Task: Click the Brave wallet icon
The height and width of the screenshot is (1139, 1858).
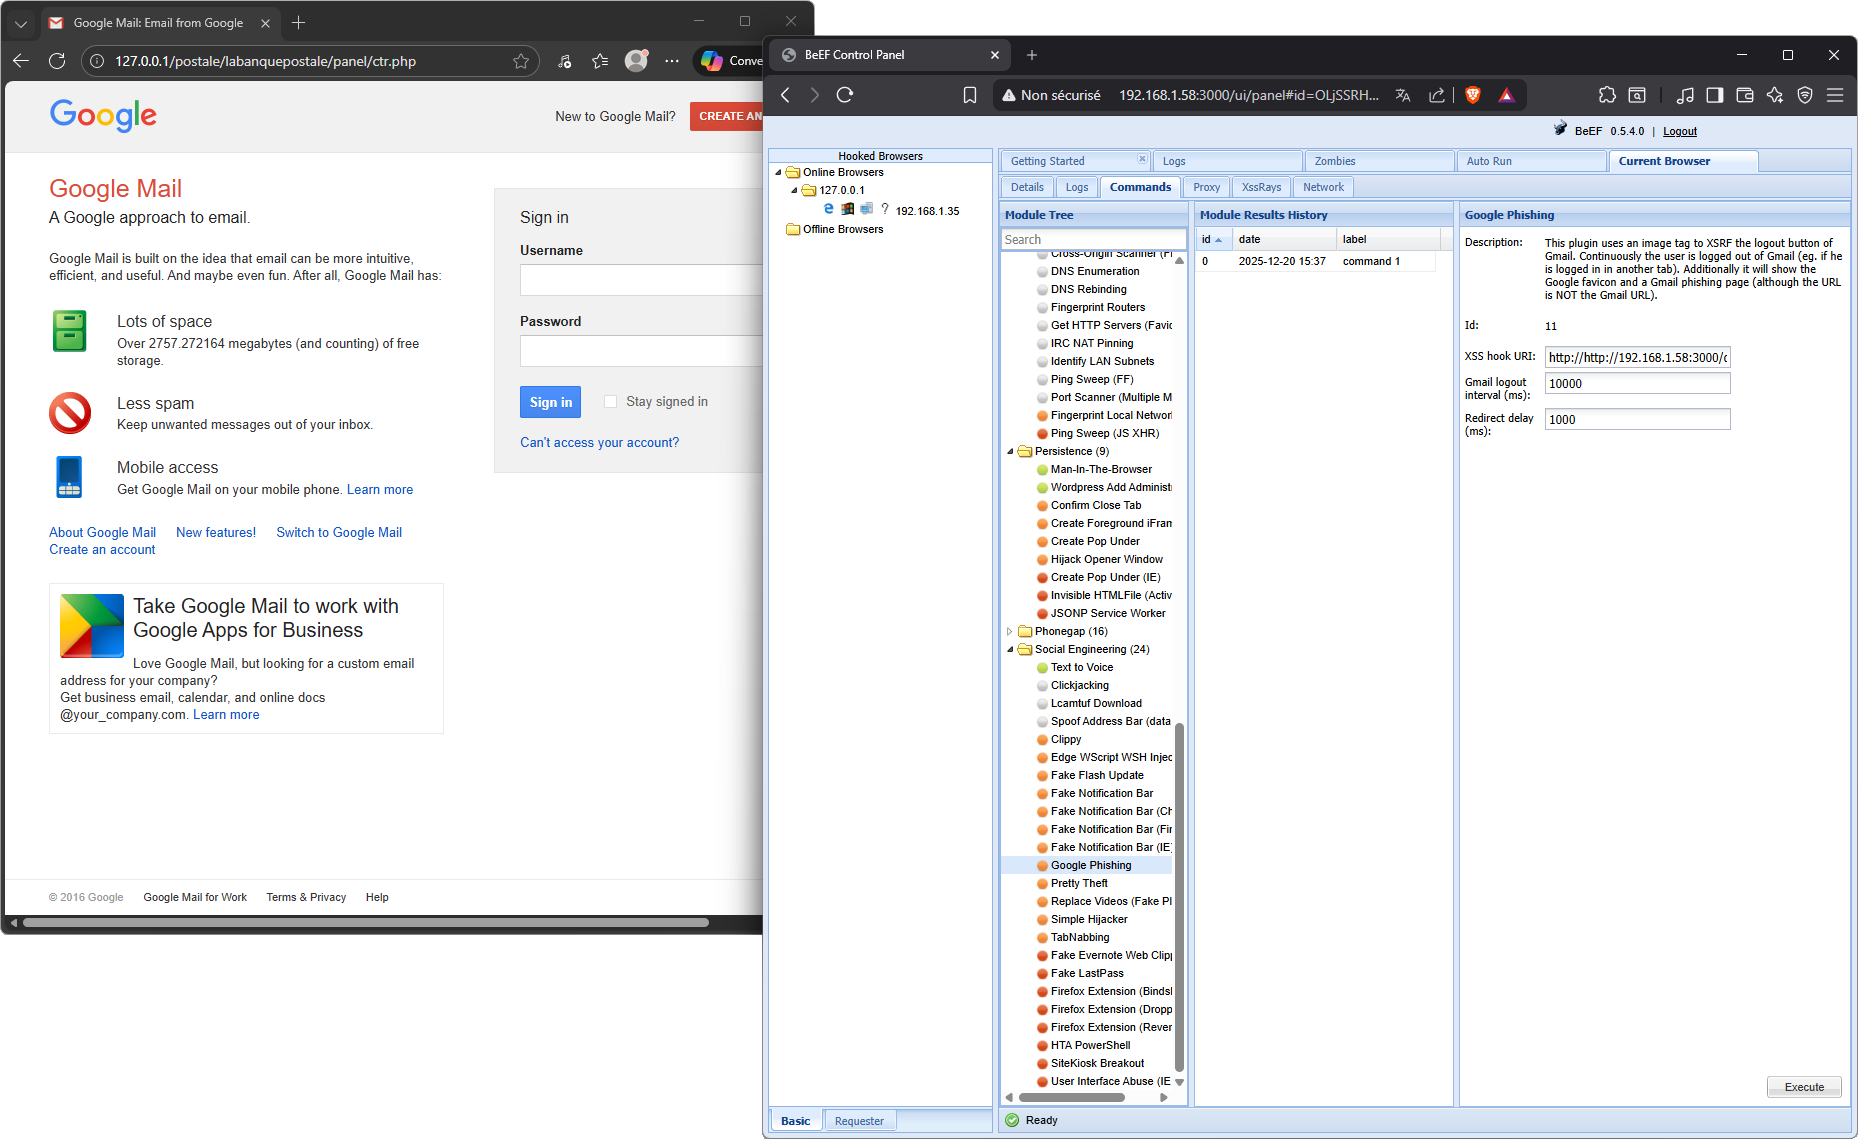Action: point(1745,95)
